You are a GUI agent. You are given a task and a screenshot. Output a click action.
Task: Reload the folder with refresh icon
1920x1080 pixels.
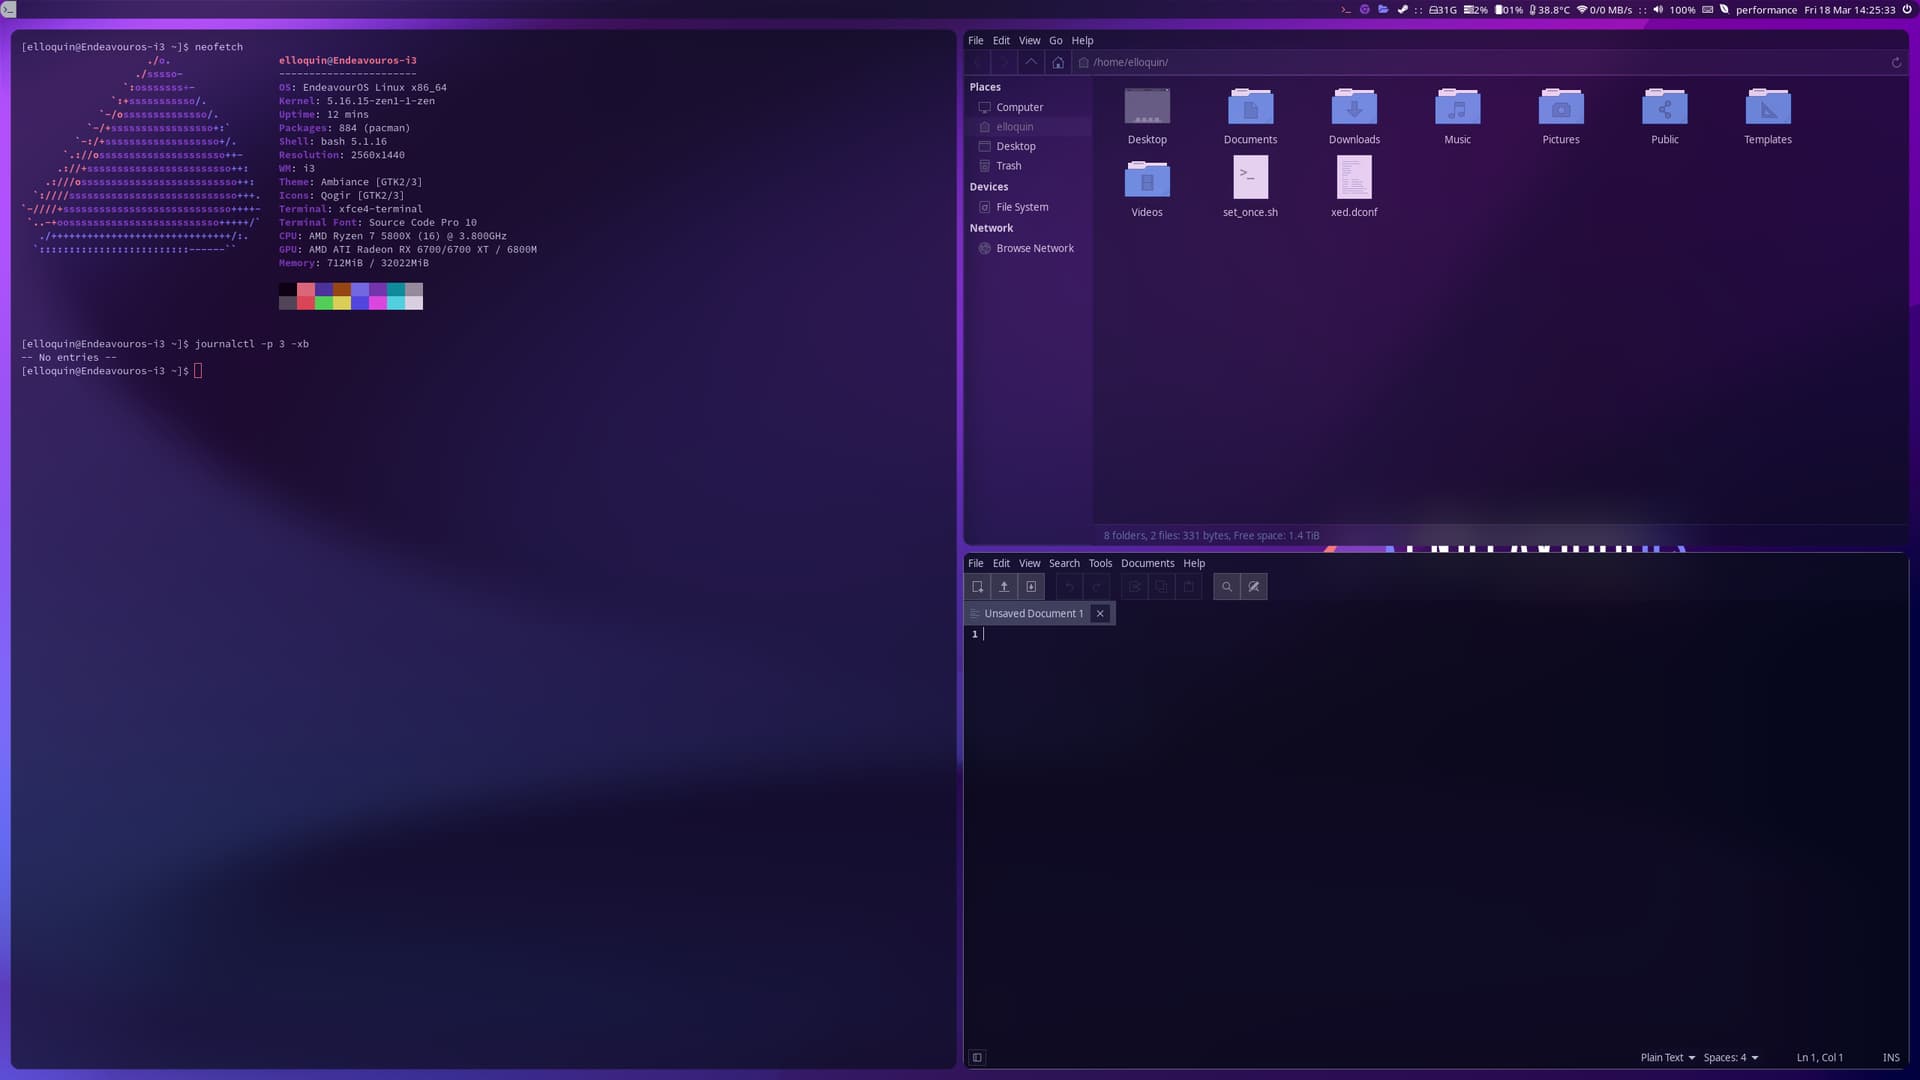[x=1896, y=62]
